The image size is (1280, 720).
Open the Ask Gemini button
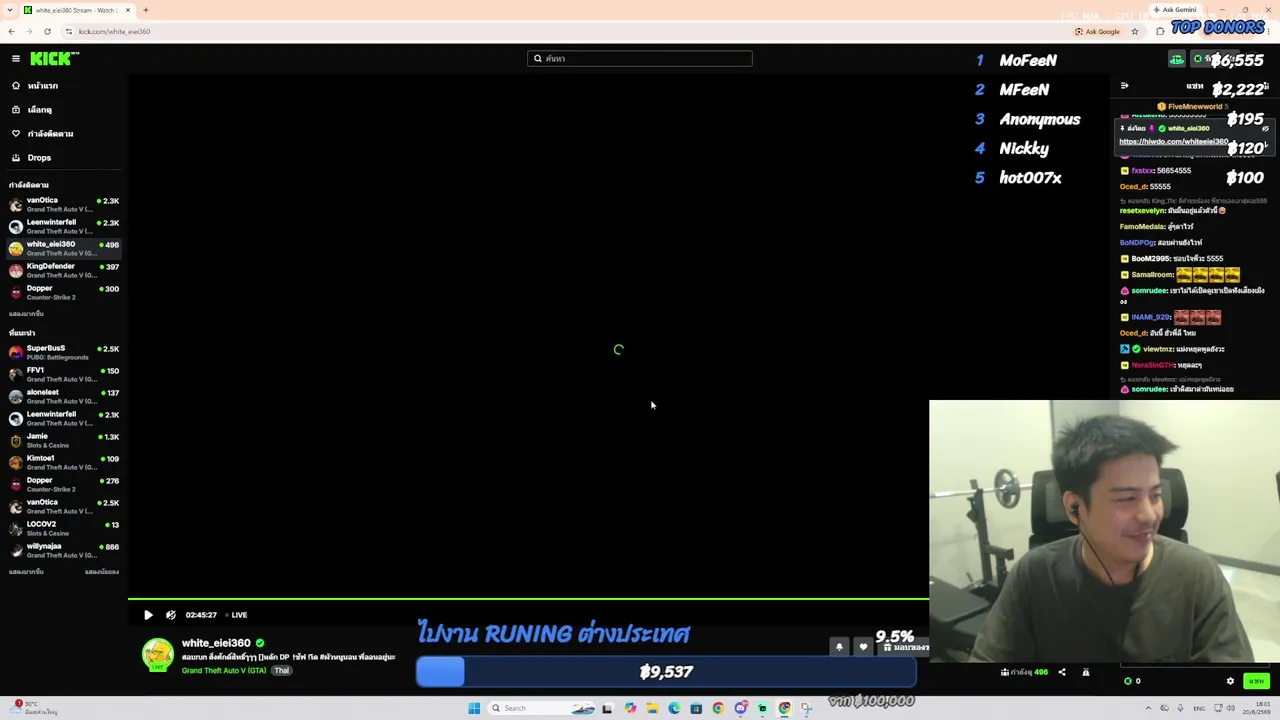(x=1175, y=10)
